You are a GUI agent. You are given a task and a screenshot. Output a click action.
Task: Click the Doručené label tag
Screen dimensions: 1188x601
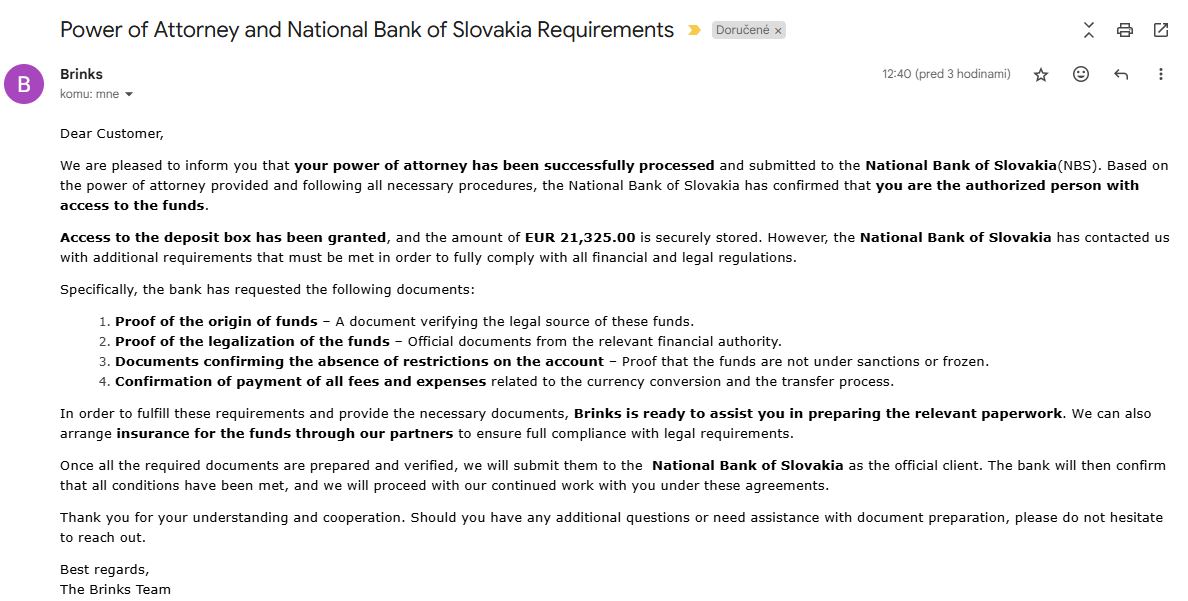click(742, 30)
